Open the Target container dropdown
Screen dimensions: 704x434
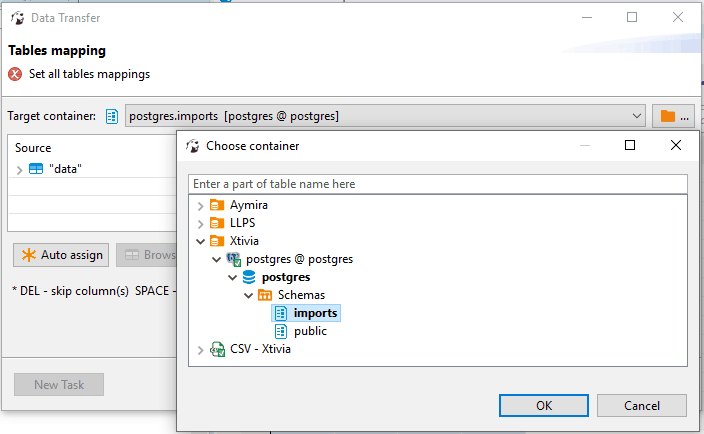point(638,117)
